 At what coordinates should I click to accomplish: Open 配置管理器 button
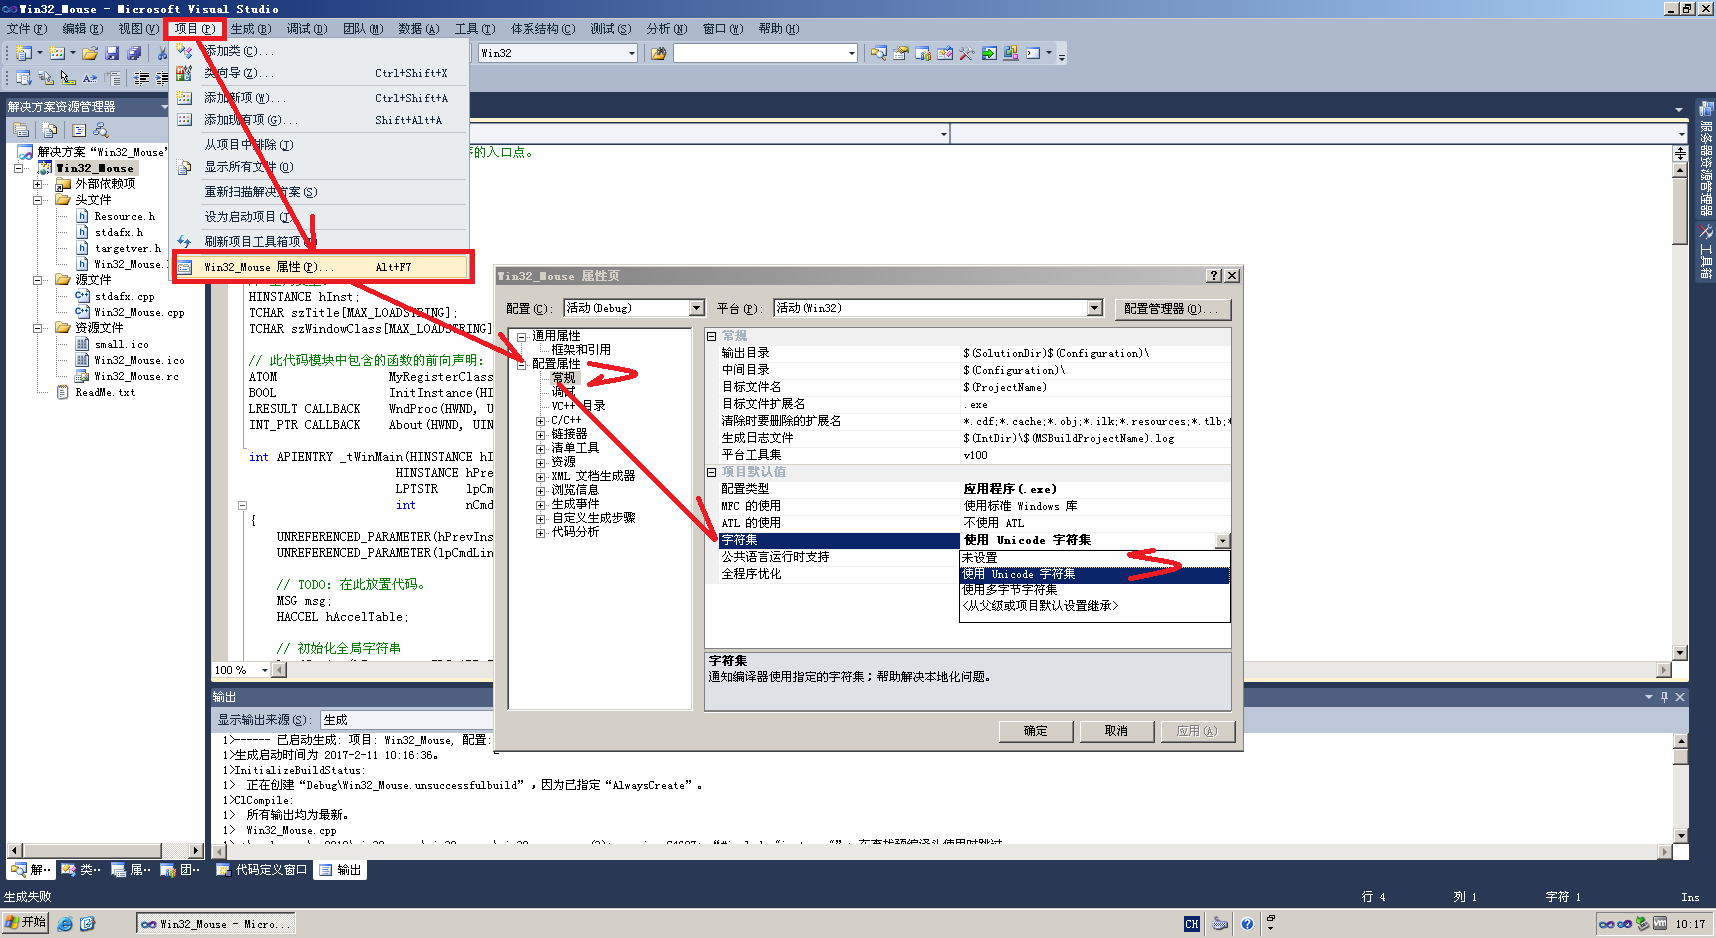1172,309
